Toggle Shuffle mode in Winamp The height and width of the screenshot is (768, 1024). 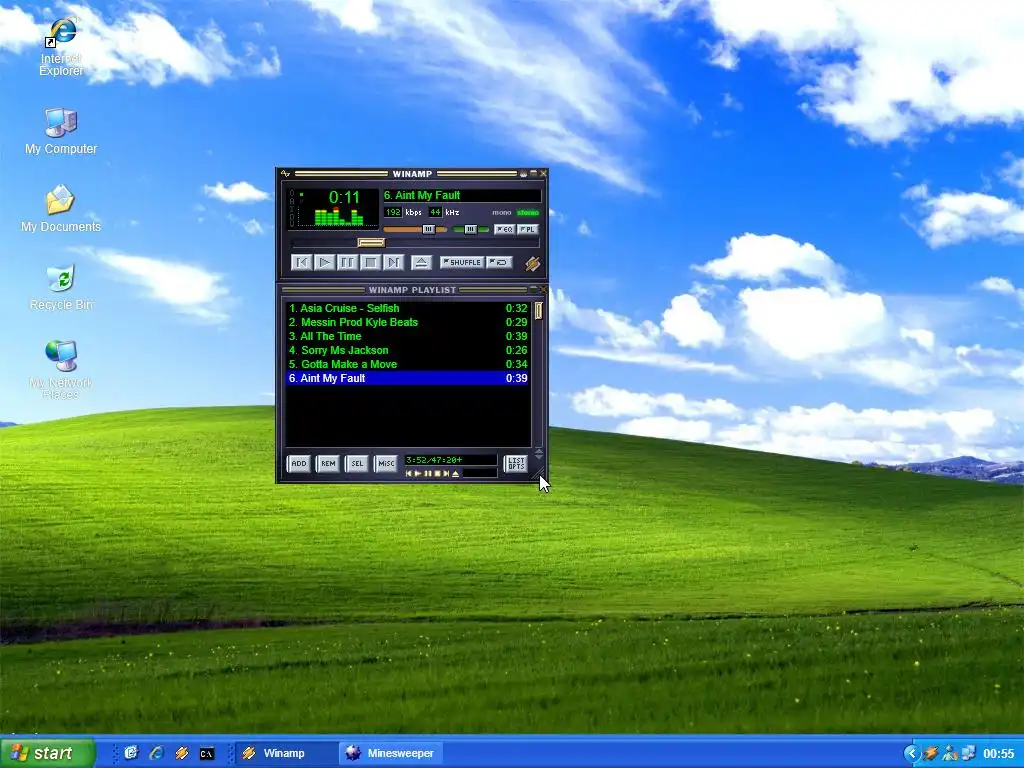[462, 263]
